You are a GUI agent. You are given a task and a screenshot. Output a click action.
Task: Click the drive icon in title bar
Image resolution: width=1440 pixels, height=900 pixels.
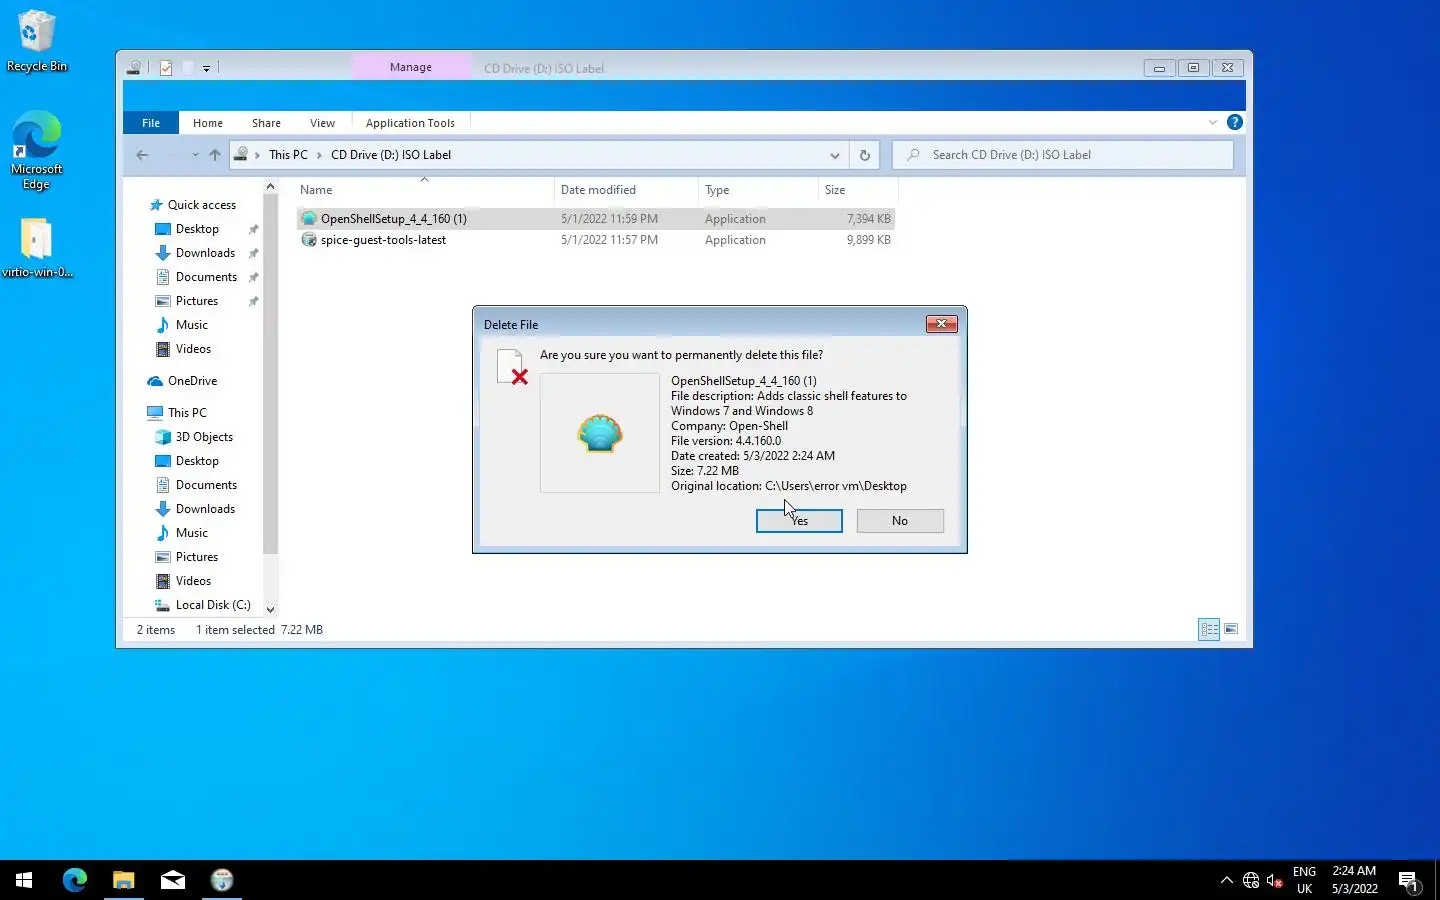pos(134,68)
